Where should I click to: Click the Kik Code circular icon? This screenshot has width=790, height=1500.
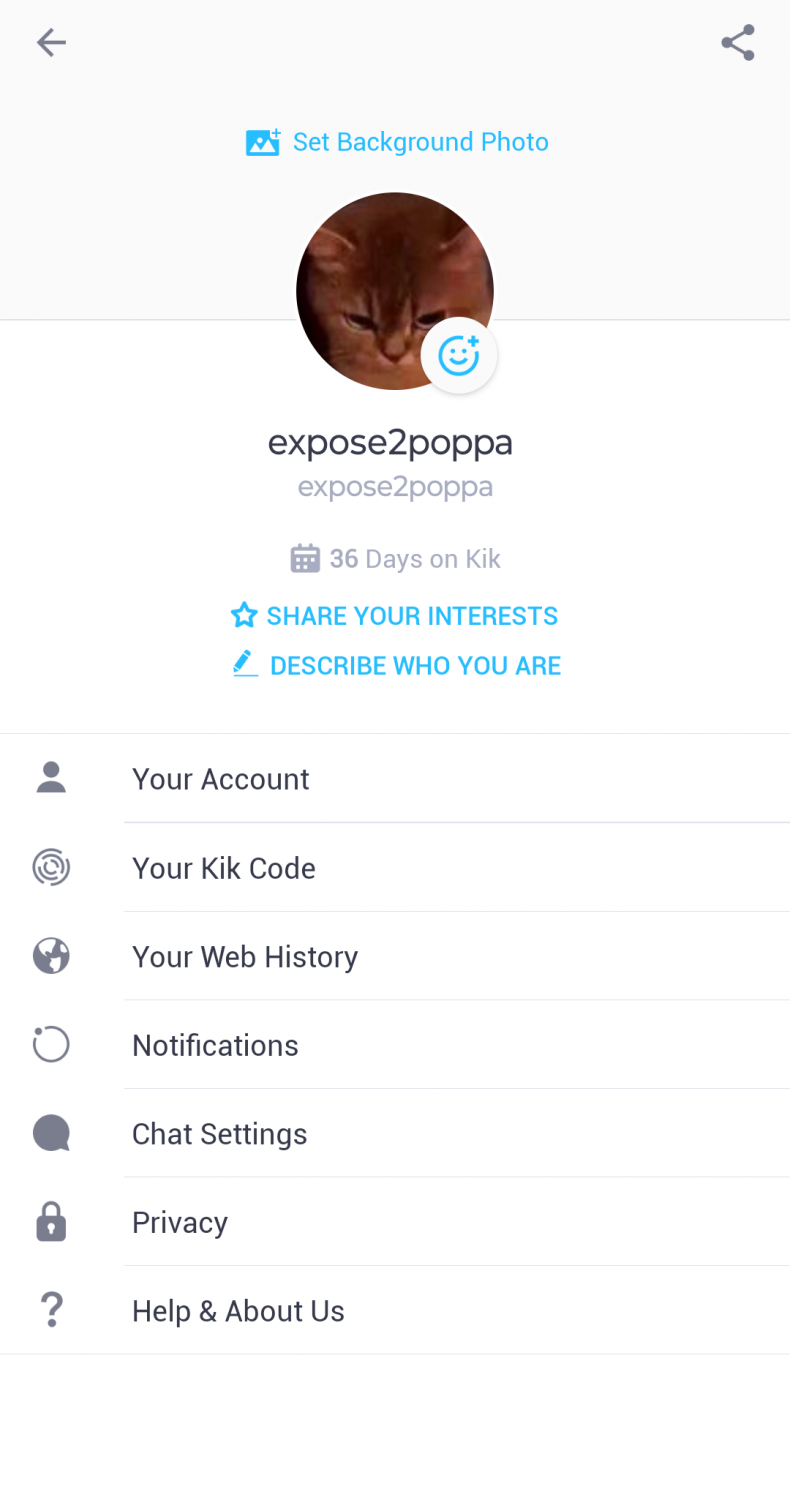(x=51, y=867)
